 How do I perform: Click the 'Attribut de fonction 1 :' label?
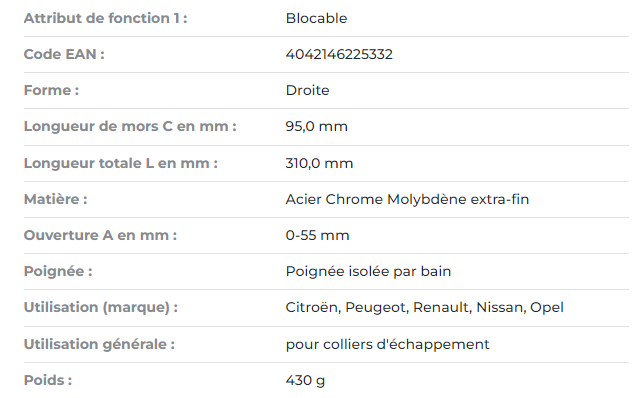pyautogui.click(x=105, y=18)
